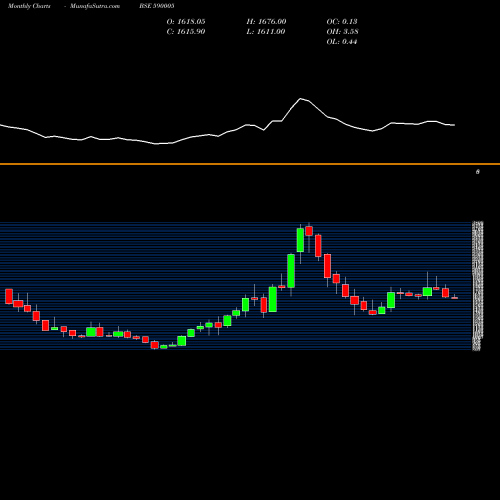Click the 'OC: 0.13' value
The height and width of the screenshot is (500, 500).
point(342,22)
